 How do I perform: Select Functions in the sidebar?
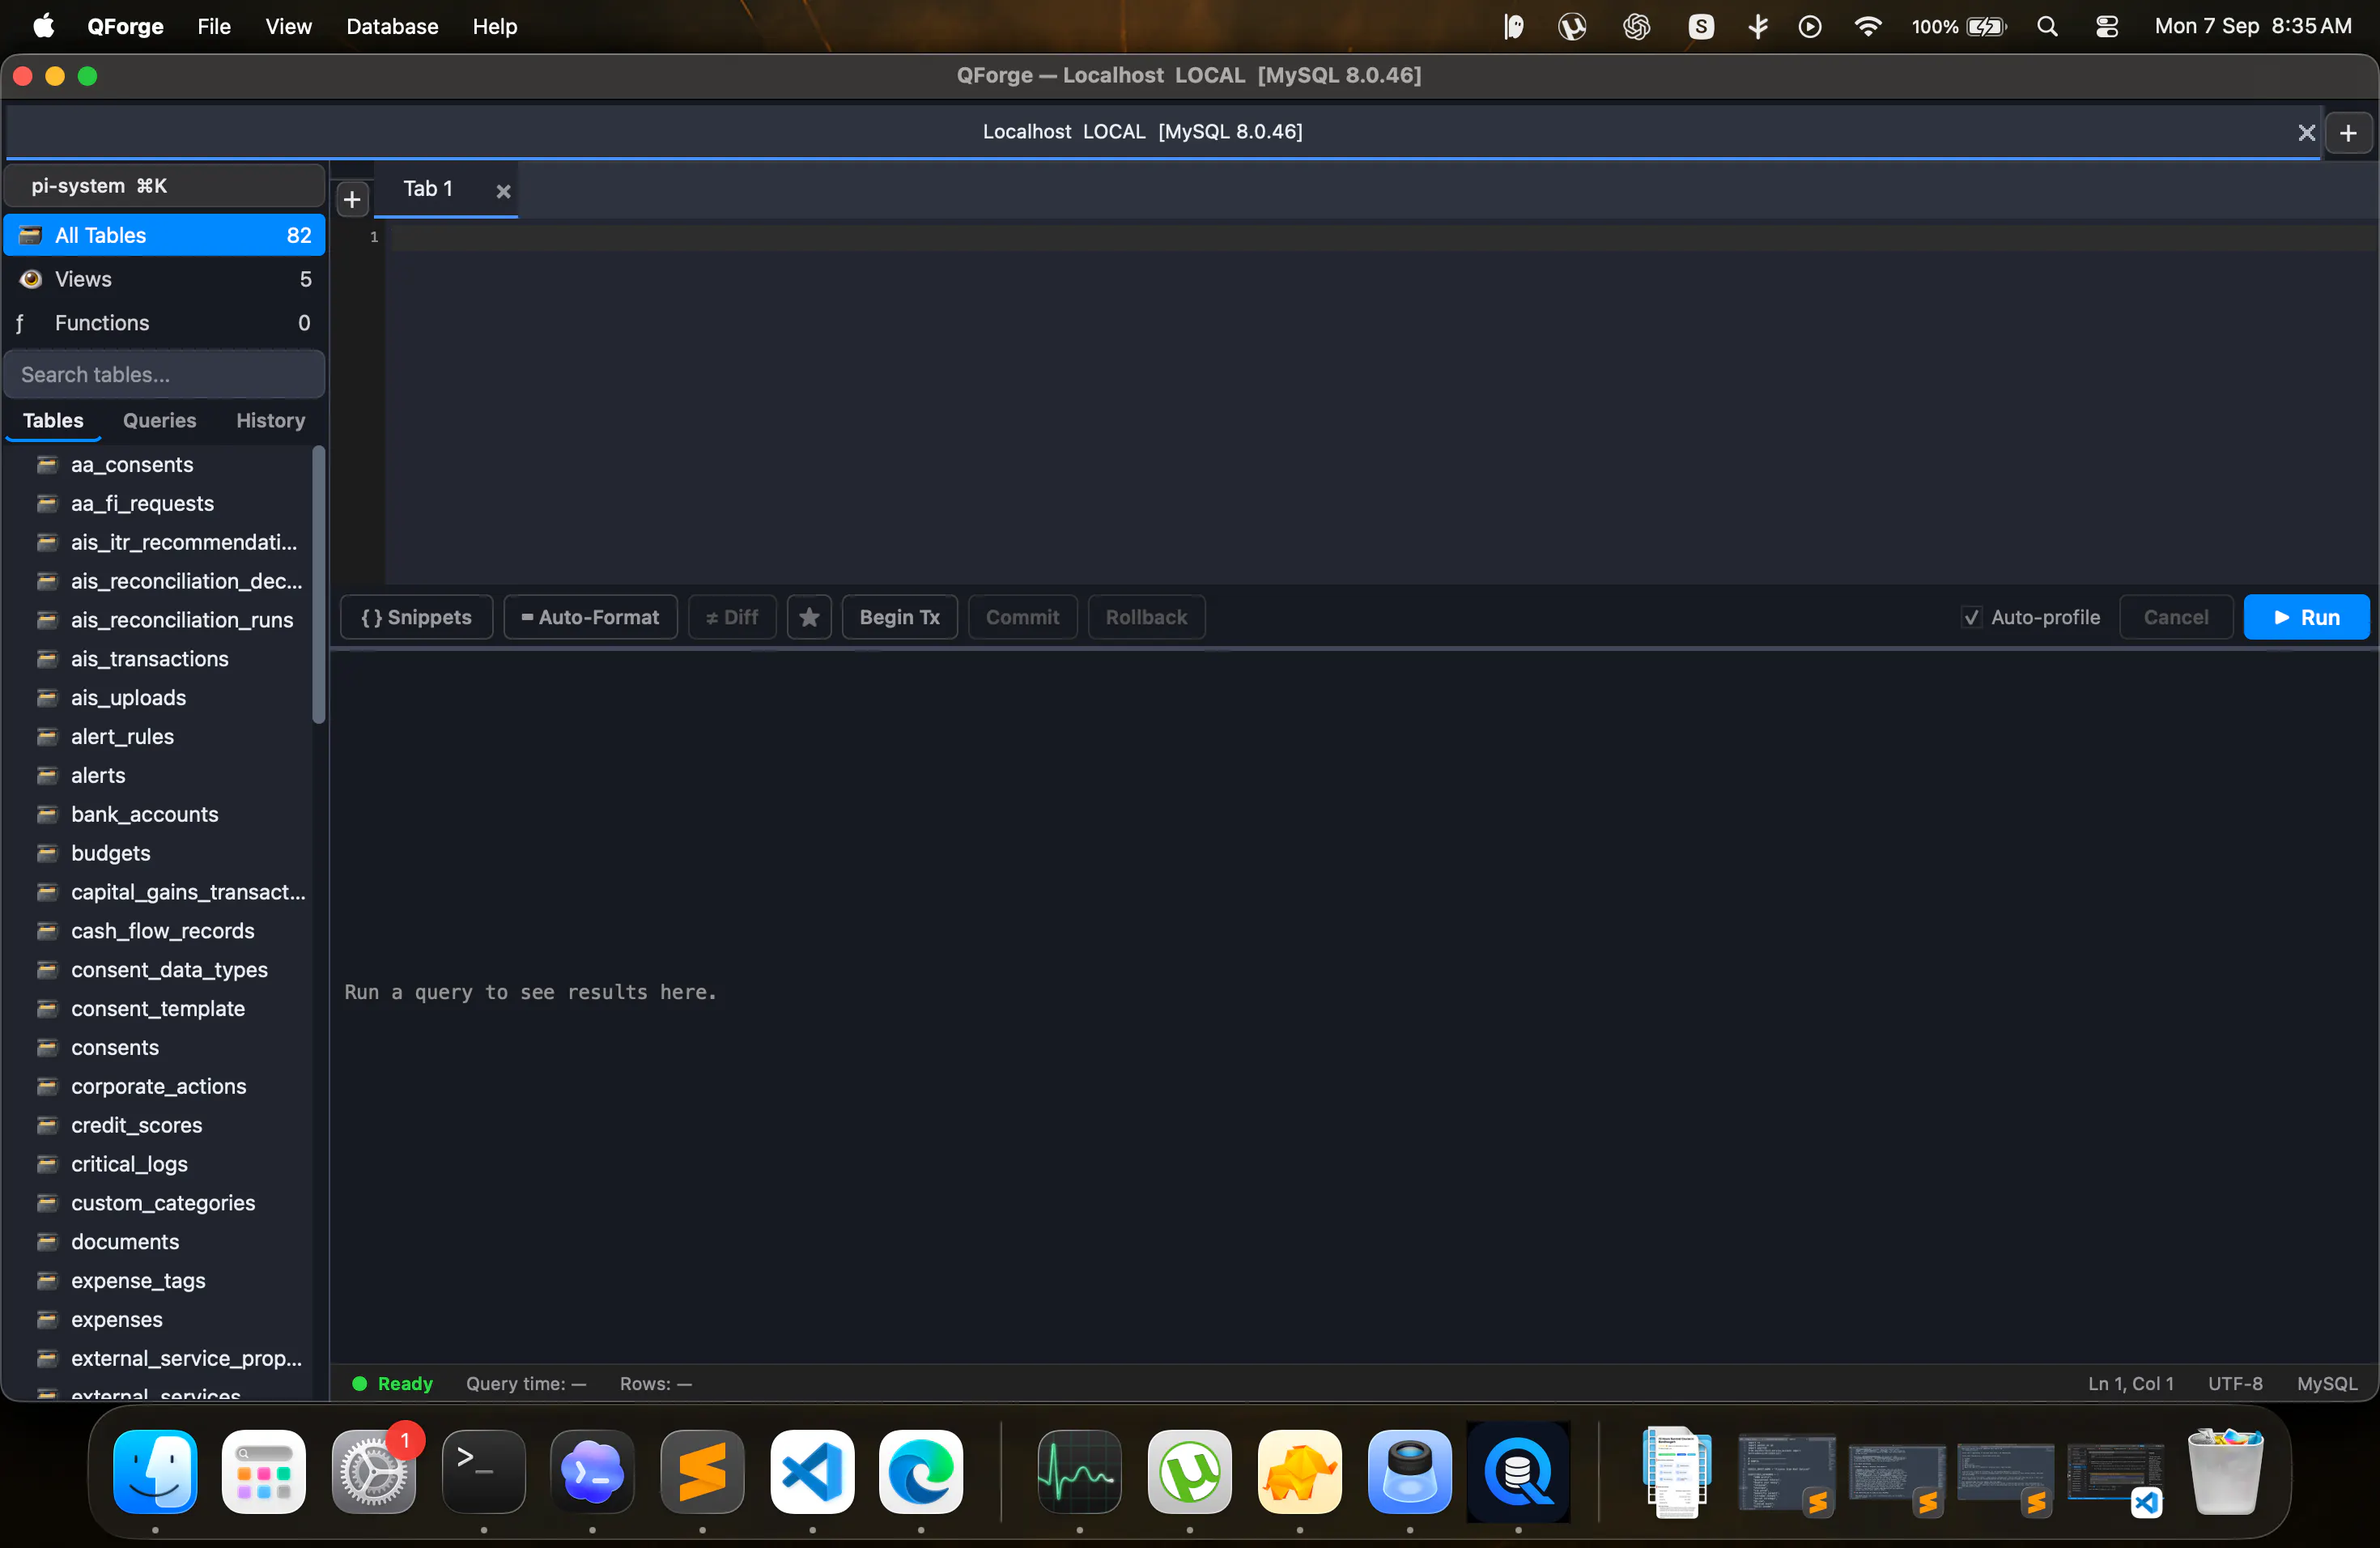165,323
